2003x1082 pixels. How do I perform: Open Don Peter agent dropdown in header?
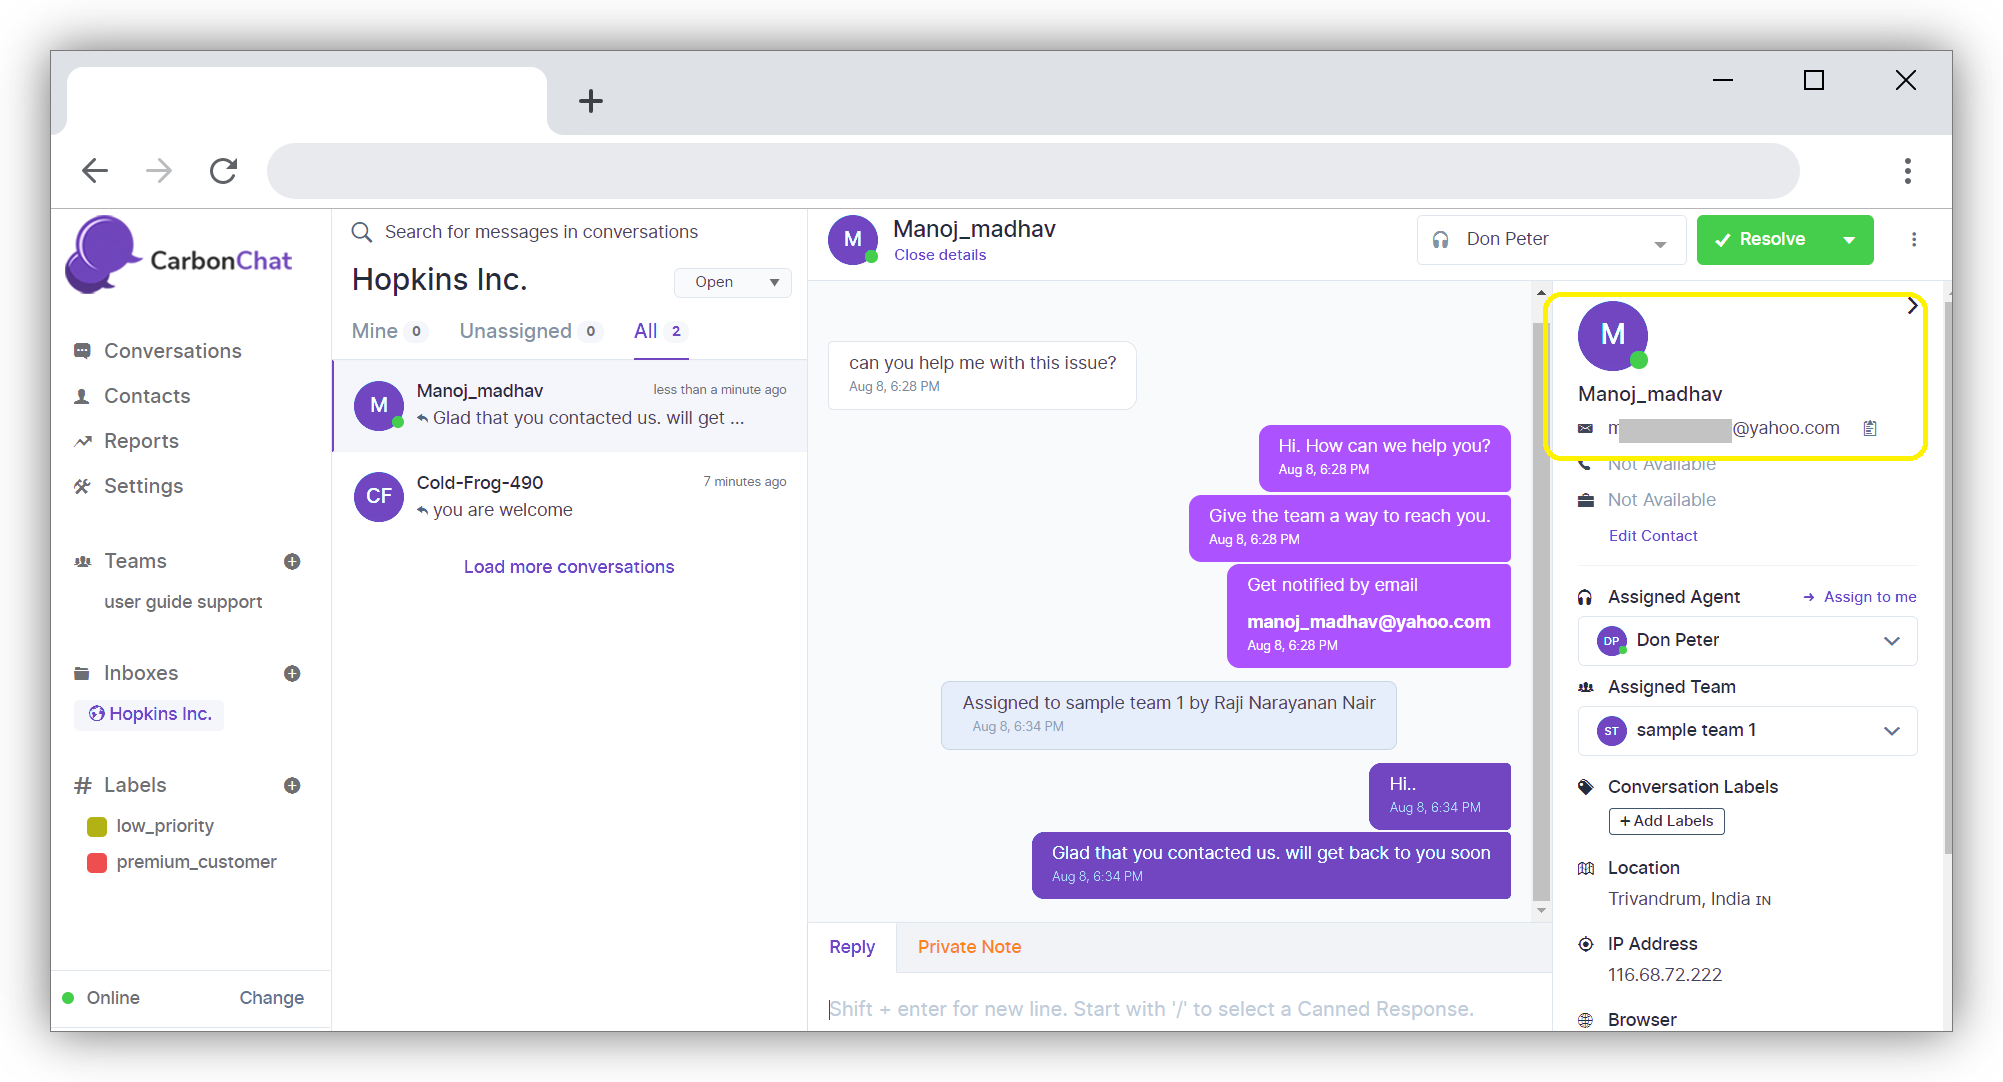[1551, 240]
